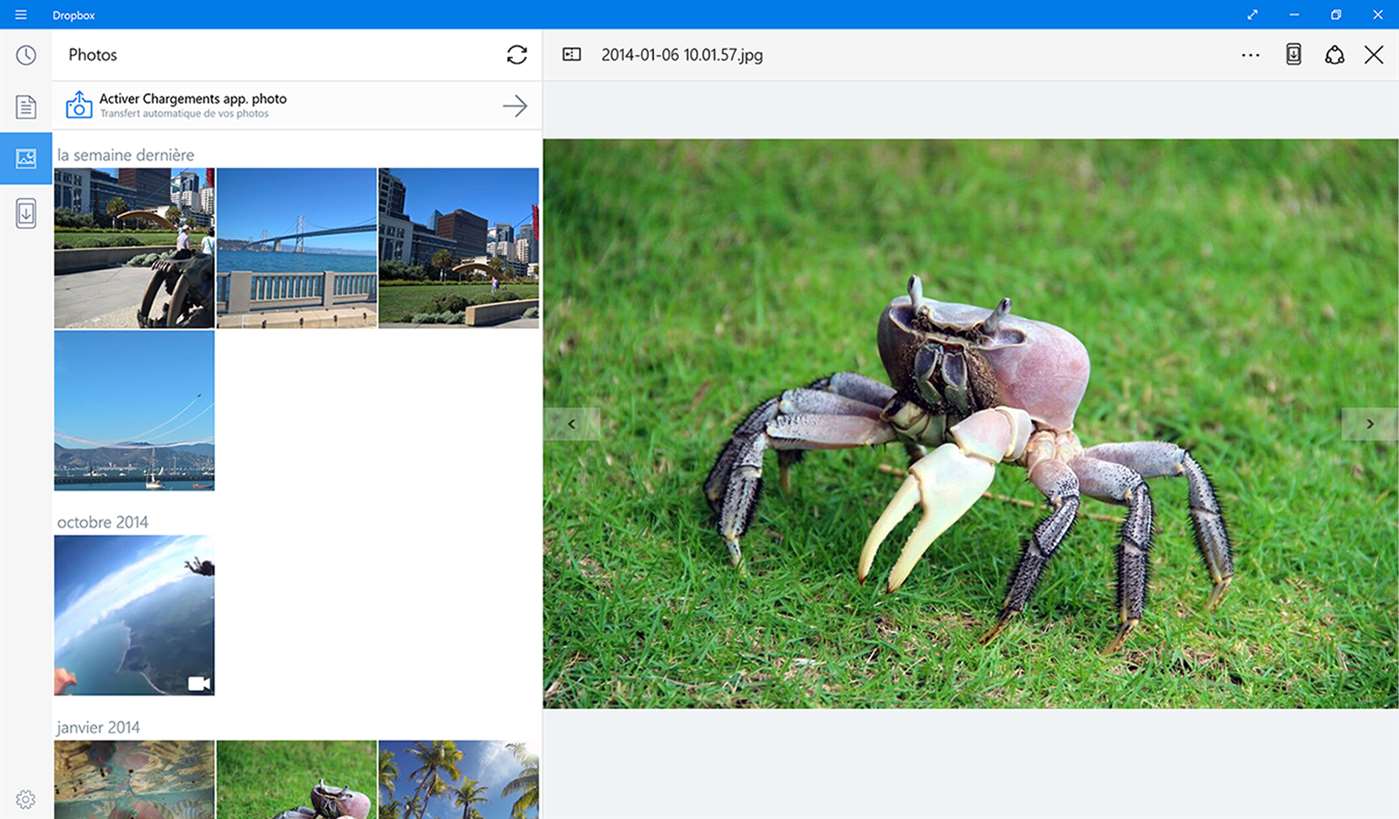
Task: Share the photo using share icon
Action: (1334, 55)
